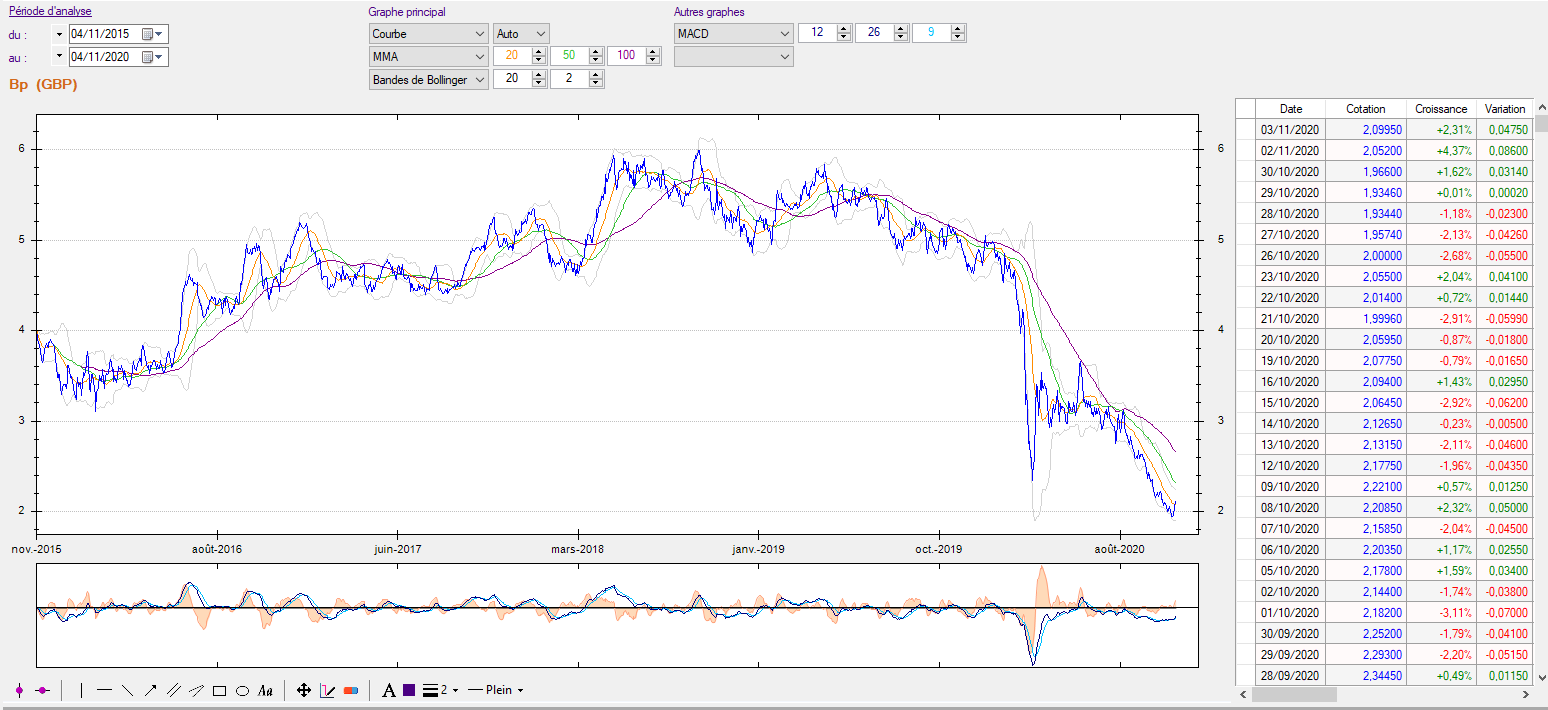
Task: Adjust stepper for Bollinger period 20
Action: pyautogui.click(x=539, y=79)
